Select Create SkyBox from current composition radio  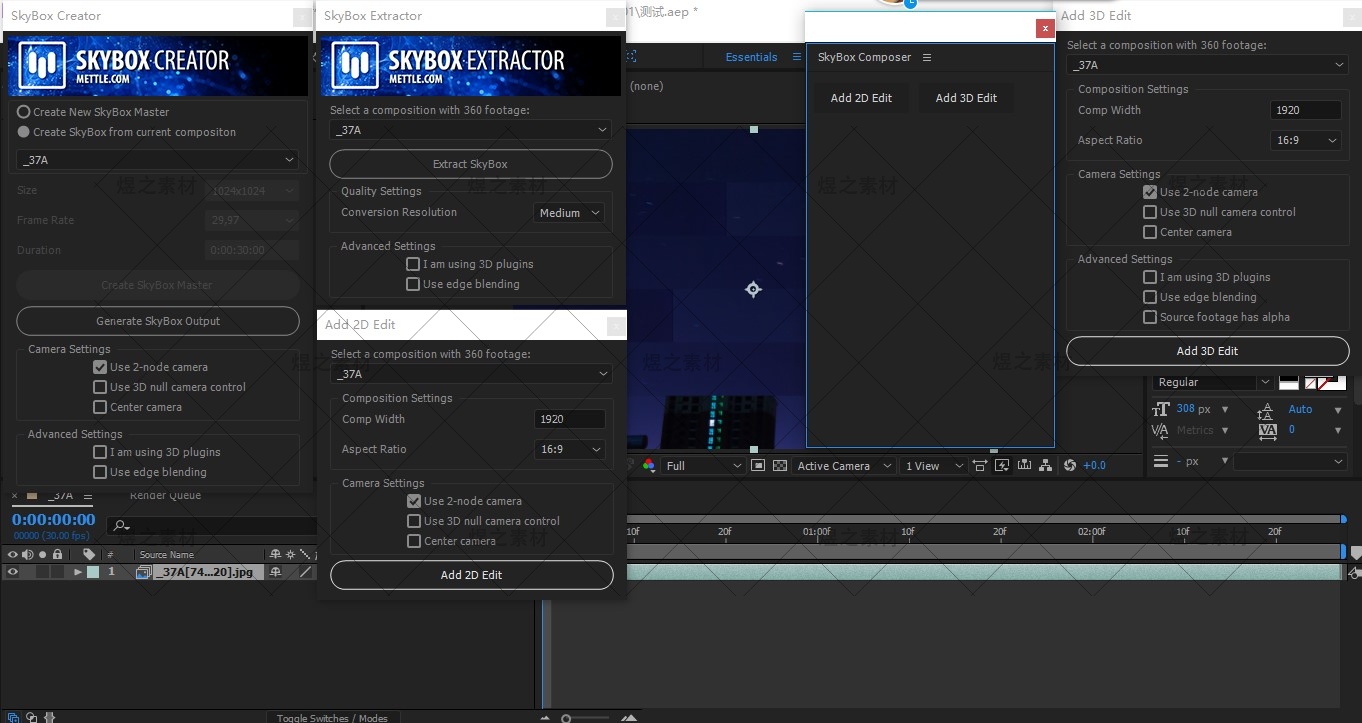(24, 132)
